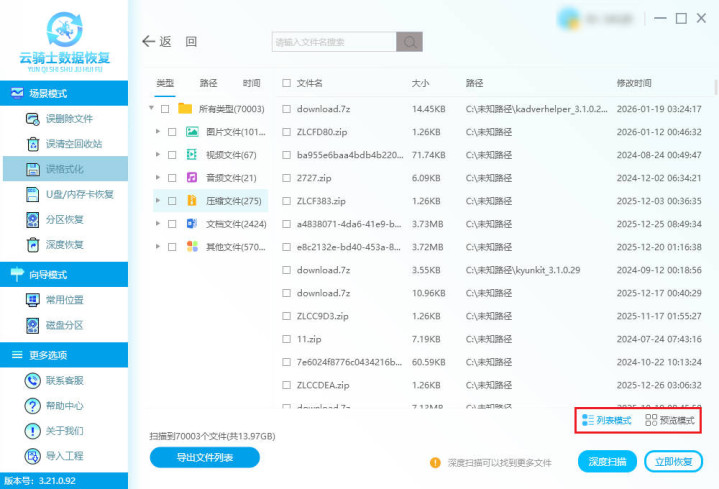Select the row e8c2132e-bd40-453a-8...
This screenshot has height=489, width=719.
pos(492,247)
